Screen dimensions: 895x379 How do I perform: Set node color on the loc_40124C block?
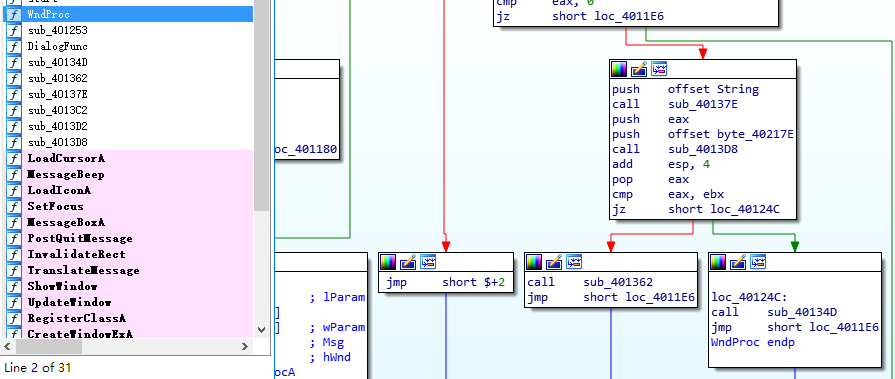[x=718, y=262]
